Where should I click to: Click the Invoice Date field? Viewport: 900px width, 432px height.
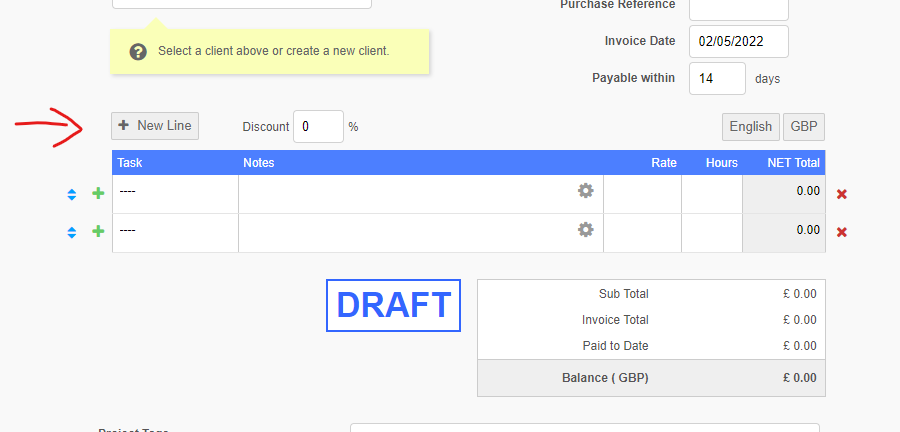[x=739, y=42]
